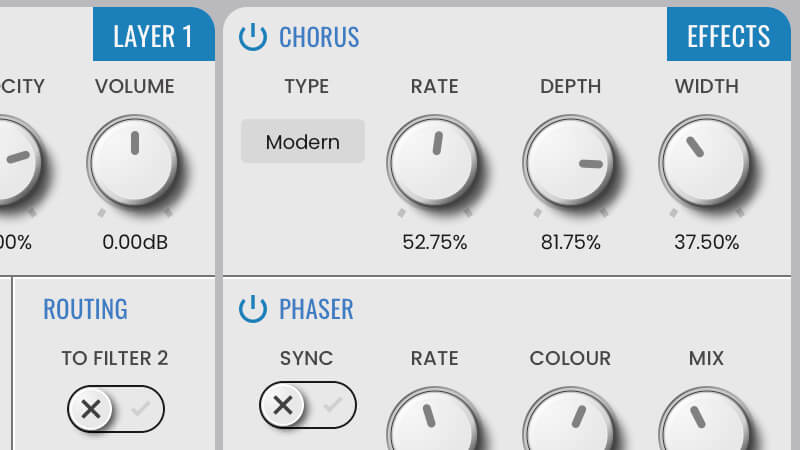Select the Layer 1 tab

(x=154, y=34)
